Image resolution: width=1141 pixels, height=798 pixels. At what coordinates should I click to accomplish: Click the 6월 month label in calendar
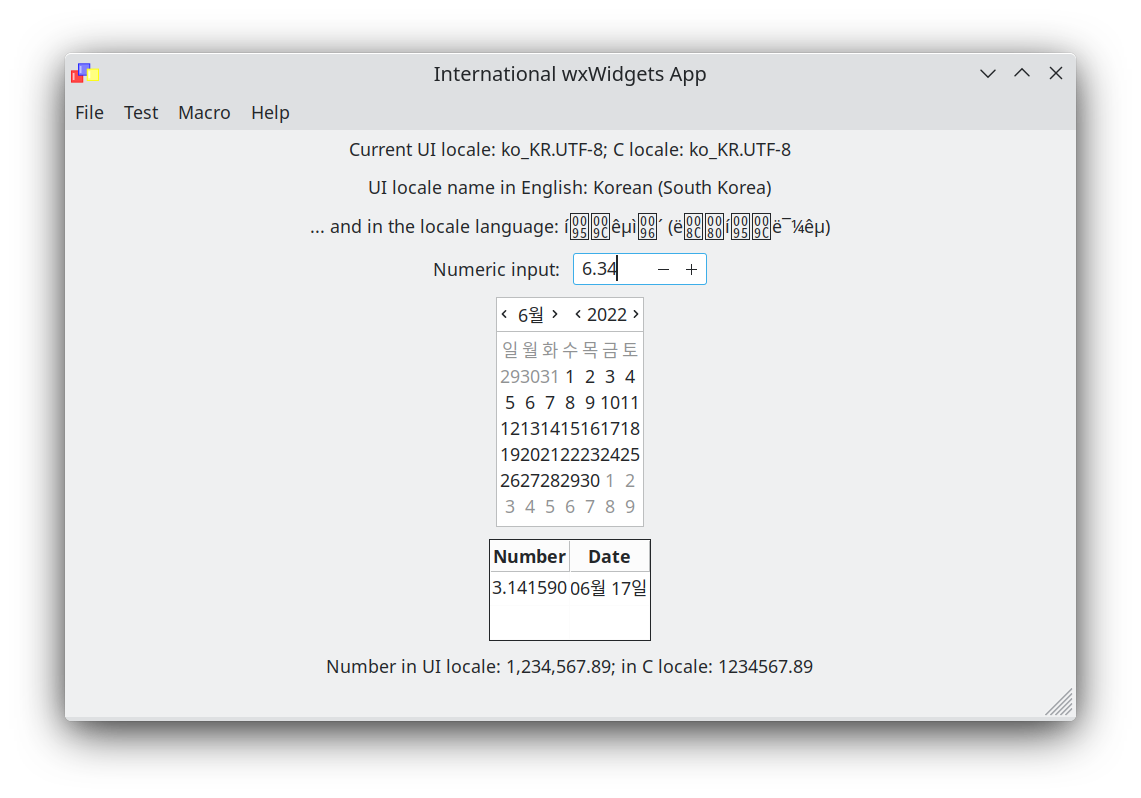[530, 315]
